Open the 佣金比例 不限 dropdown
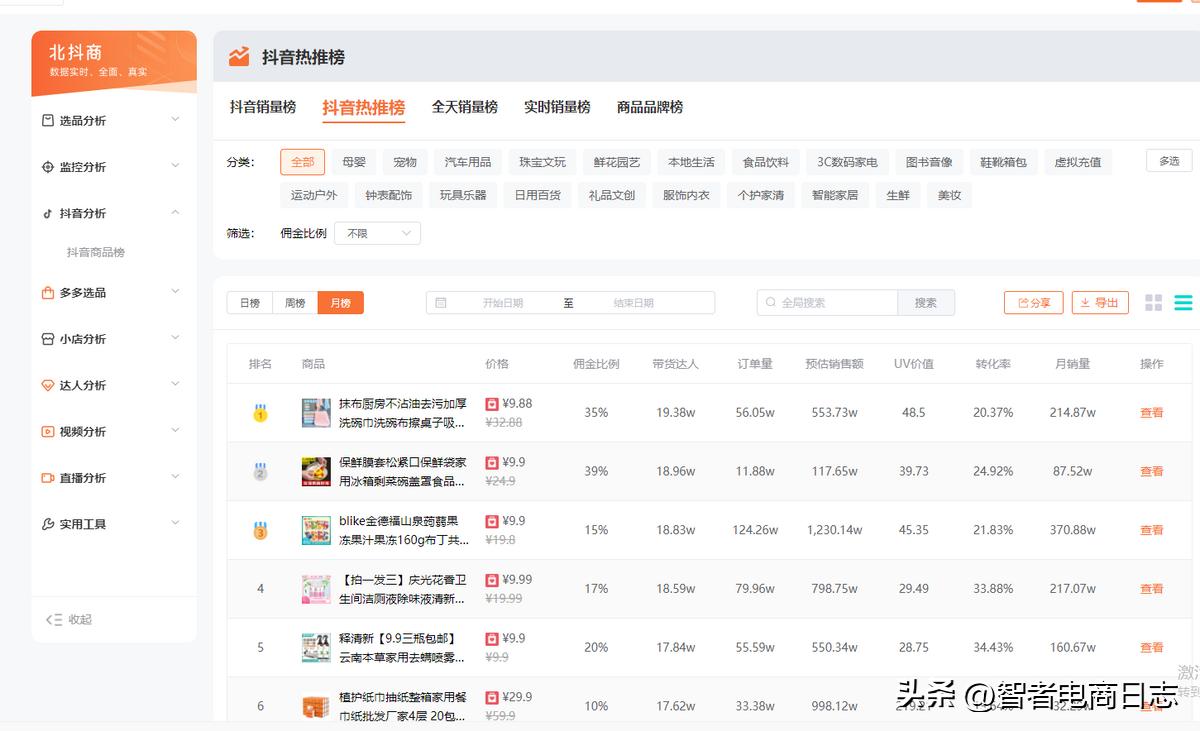This screenshot has width=1200, height=731. tap(377, 232)
